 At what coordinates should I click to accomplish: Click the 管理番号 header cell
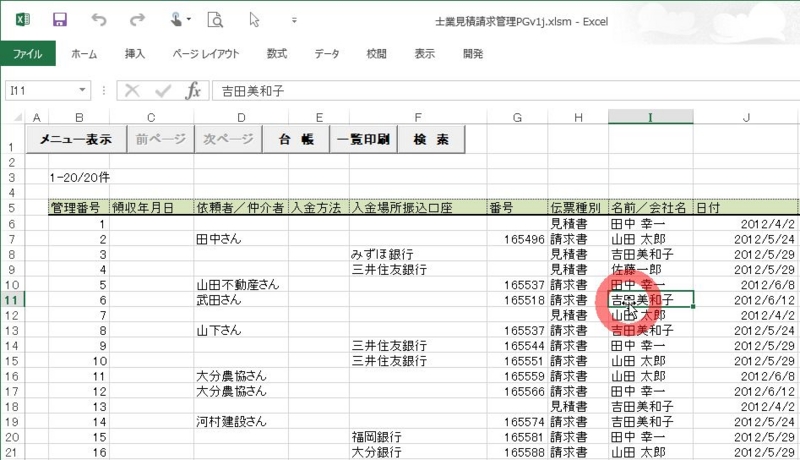[79, 208]
